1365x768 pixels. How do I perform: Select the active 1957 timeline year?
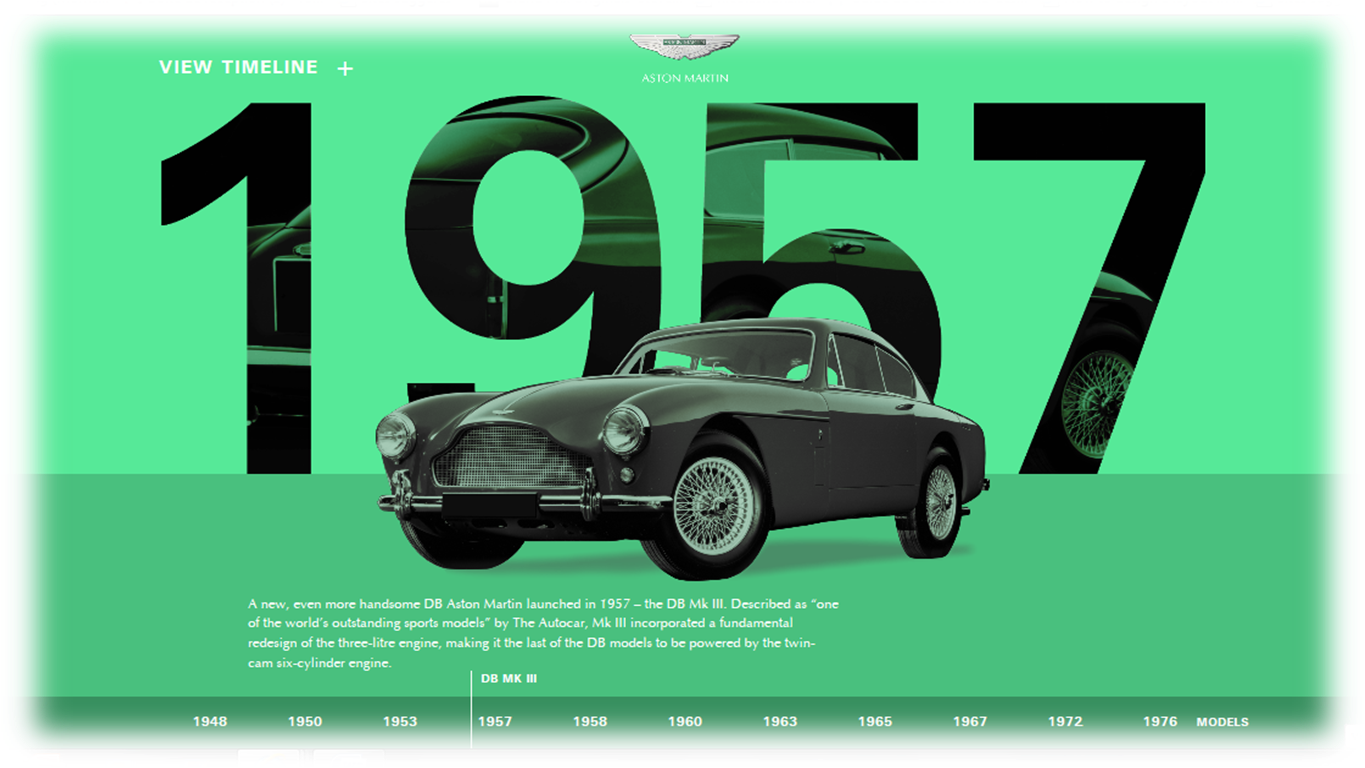point(495,721)
